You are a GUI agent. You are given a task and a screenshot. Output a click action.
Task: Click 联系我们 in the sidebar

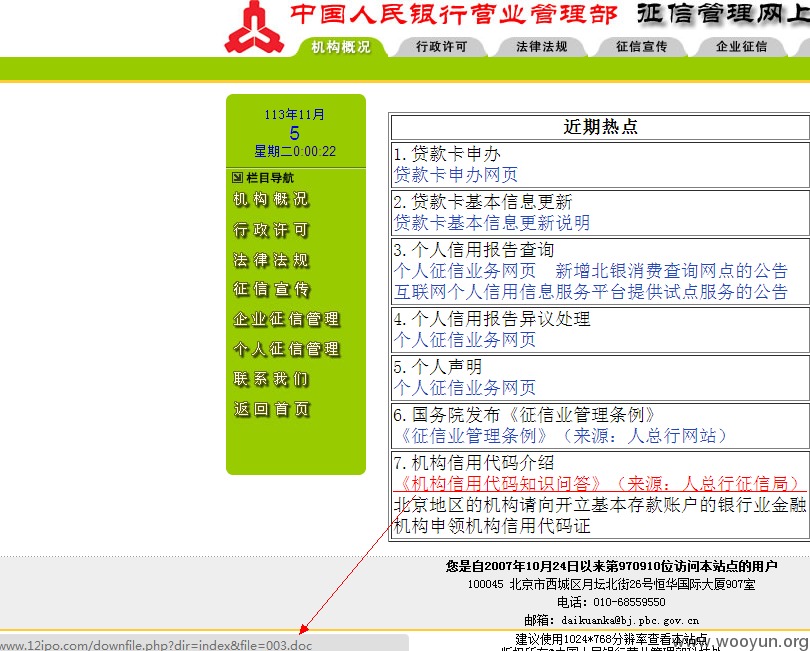tap(271, 379)
